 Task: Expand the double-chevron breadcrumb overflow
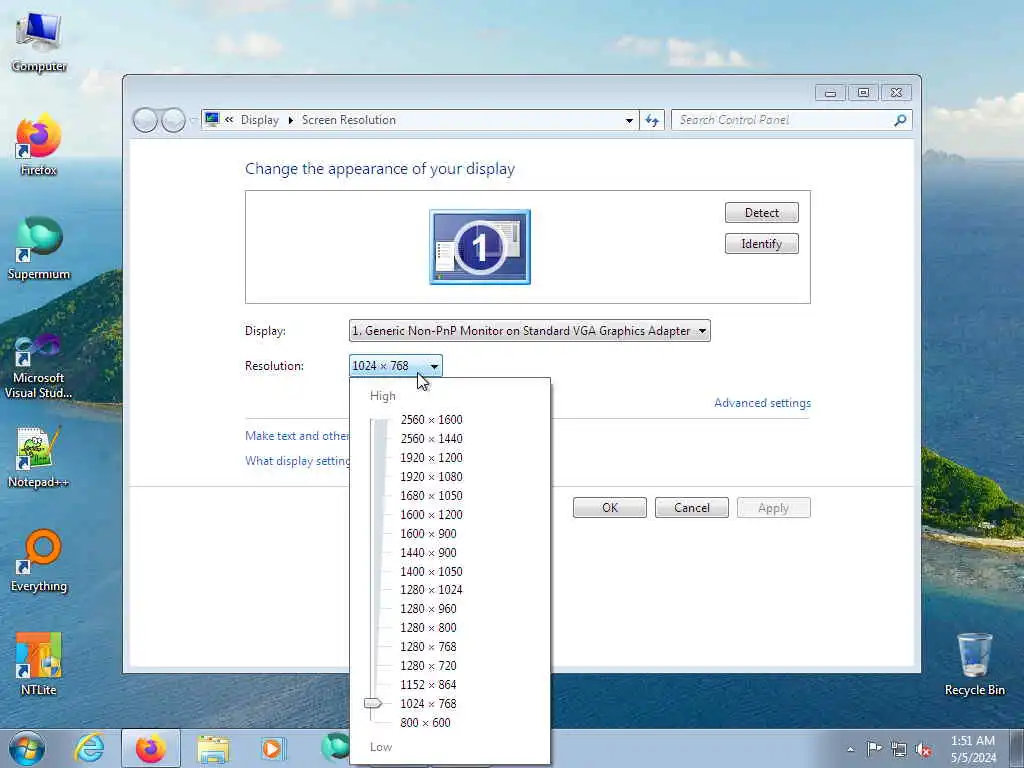pyautogui.click(x=229, y=120)
